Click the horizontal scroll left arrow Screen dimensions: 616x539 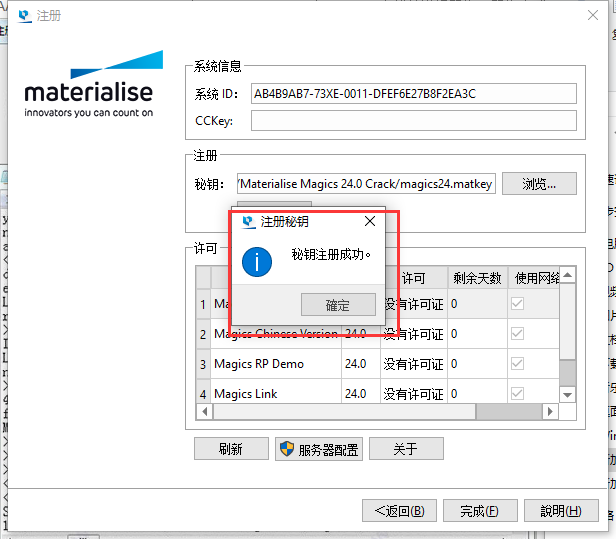[205, 412]
